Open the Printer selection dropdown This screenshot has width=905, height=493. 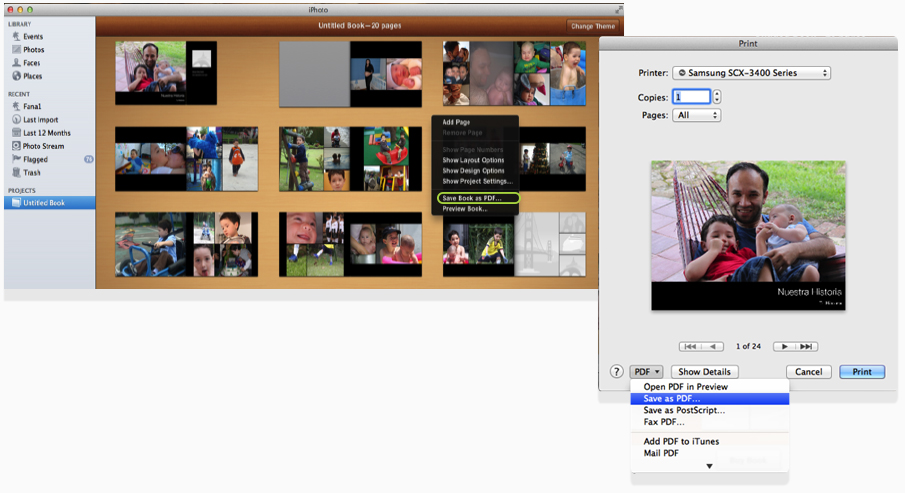[x=750, y=73]
